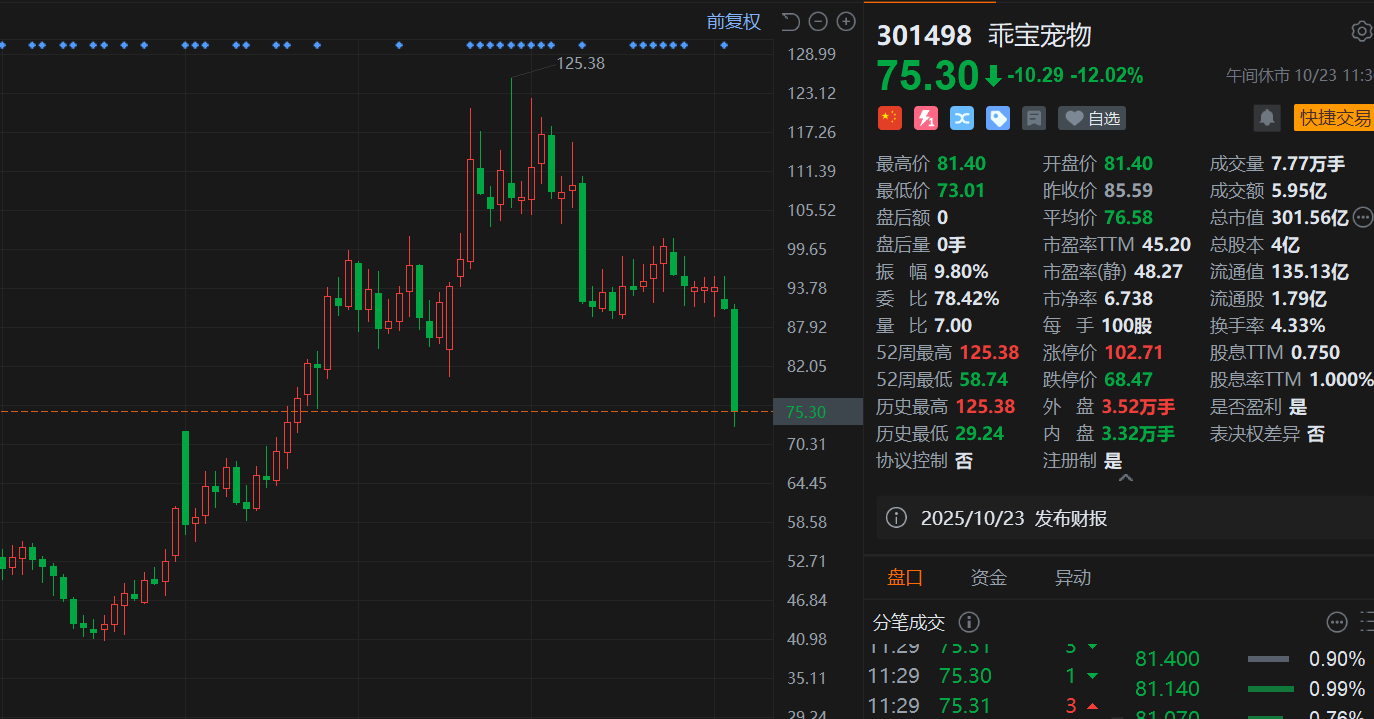The height and width of the screenshot is (719, 1374).
Task: Zoom in the candlestick chart
Action: (x=846, y=21)
